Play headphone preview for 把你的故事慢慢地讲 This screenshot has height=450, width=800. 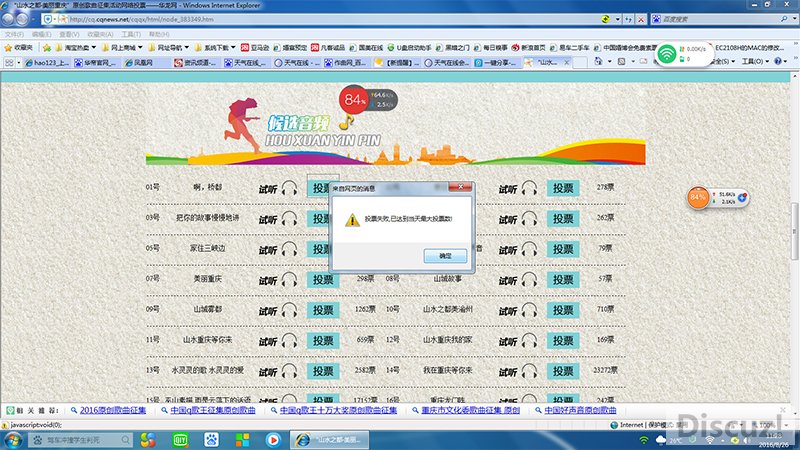[x=289, y=219]
